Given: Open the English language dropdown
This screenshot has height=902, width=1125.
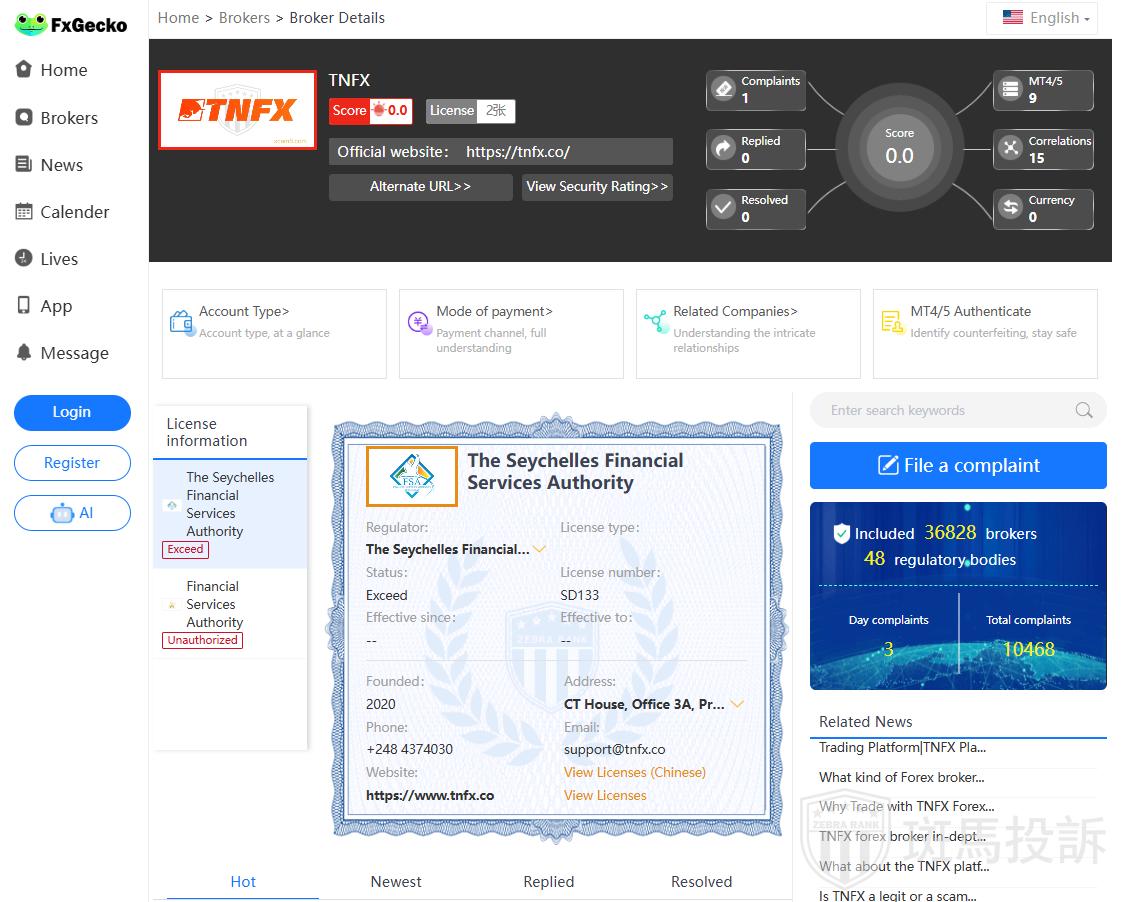Looking at the screenshot, I should tap(1041, 18).
